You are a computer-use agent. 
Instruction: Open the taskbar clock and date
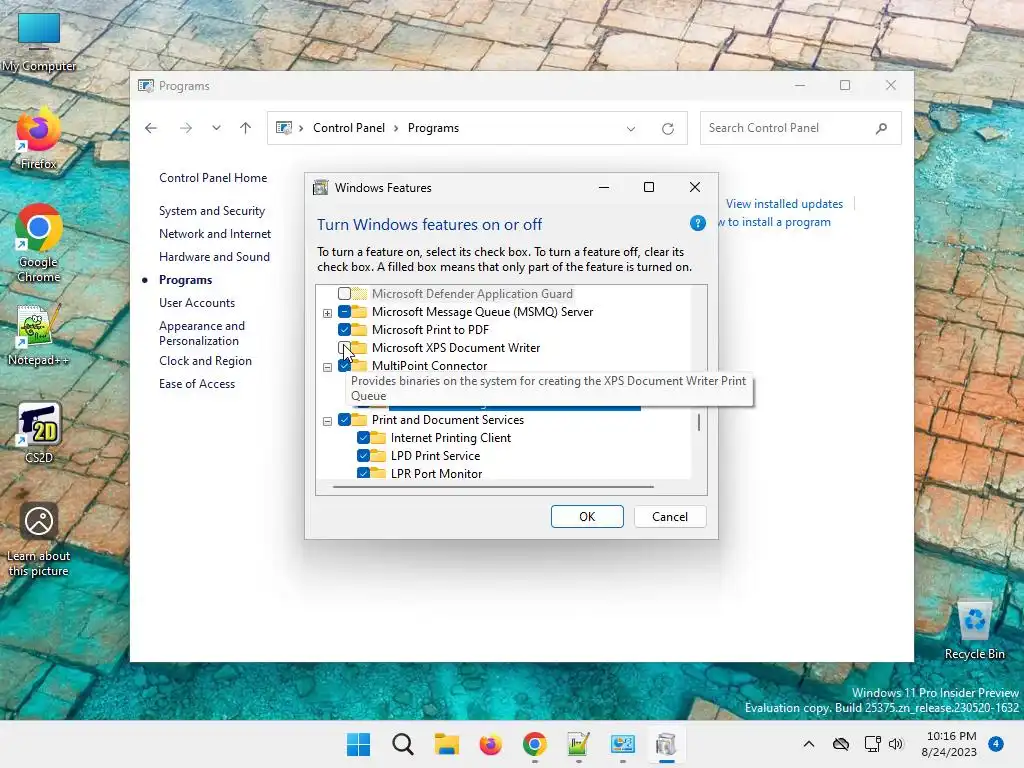pos(948,744)
